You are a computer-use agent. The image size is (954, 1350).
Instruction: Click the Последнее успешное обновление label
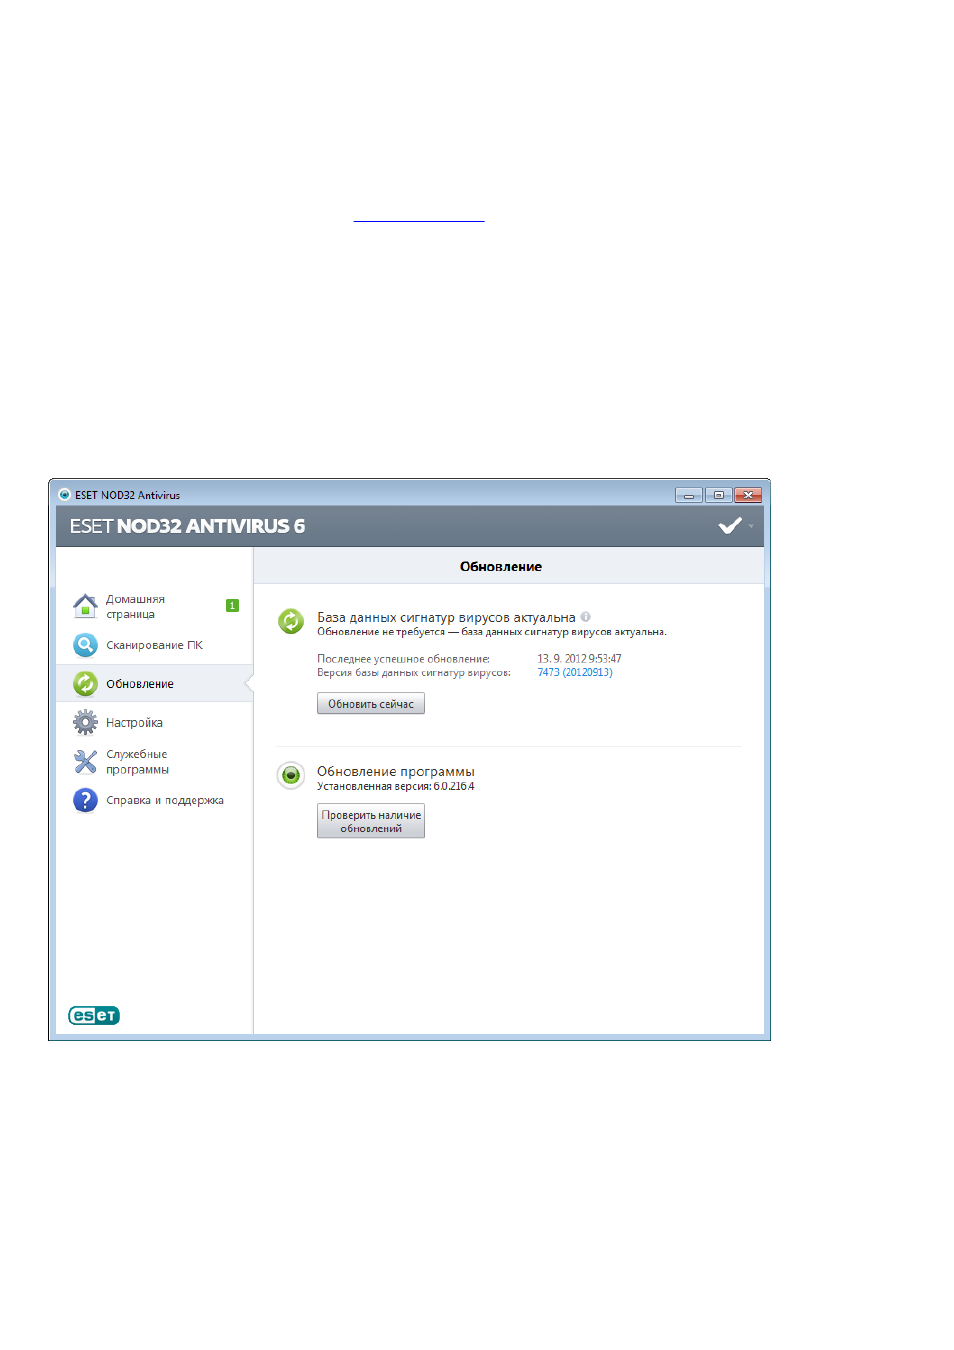403,658
